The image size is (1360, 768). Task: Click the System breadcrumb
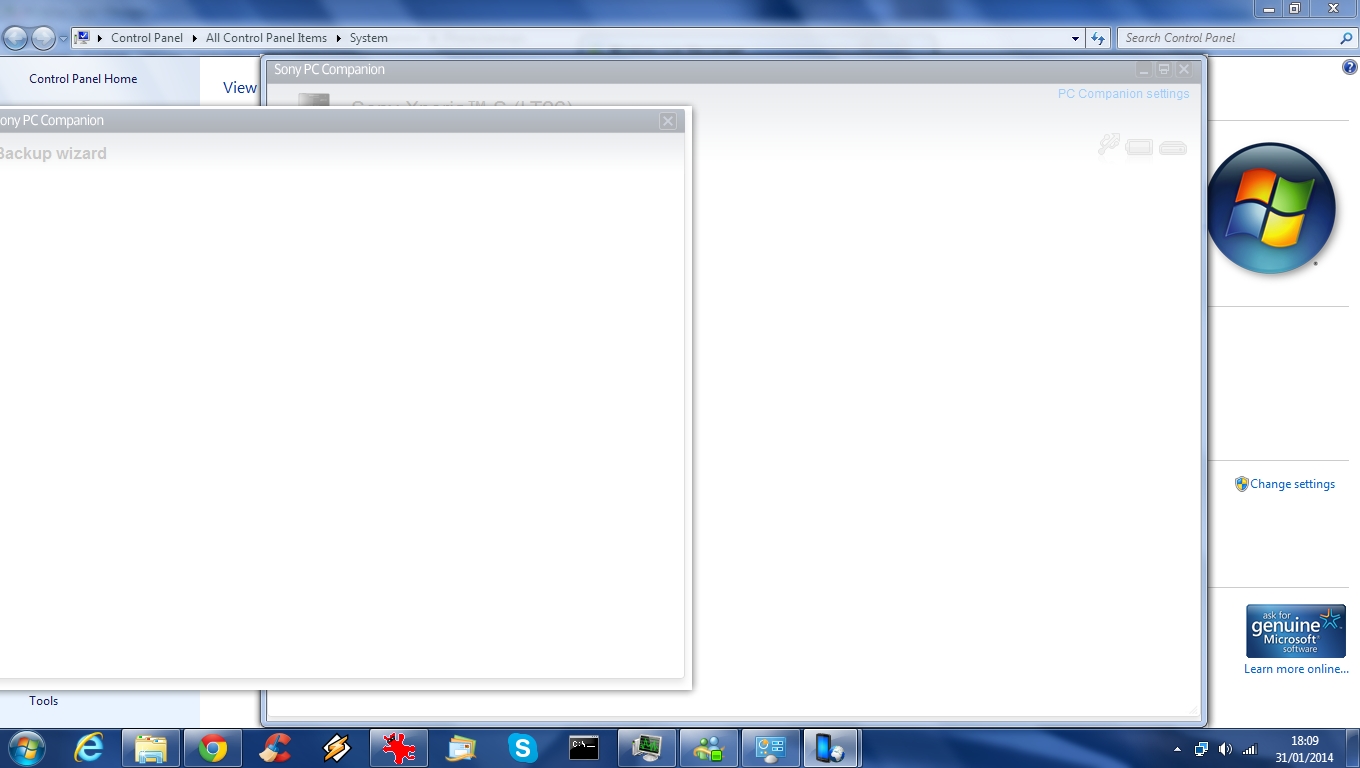368,38
